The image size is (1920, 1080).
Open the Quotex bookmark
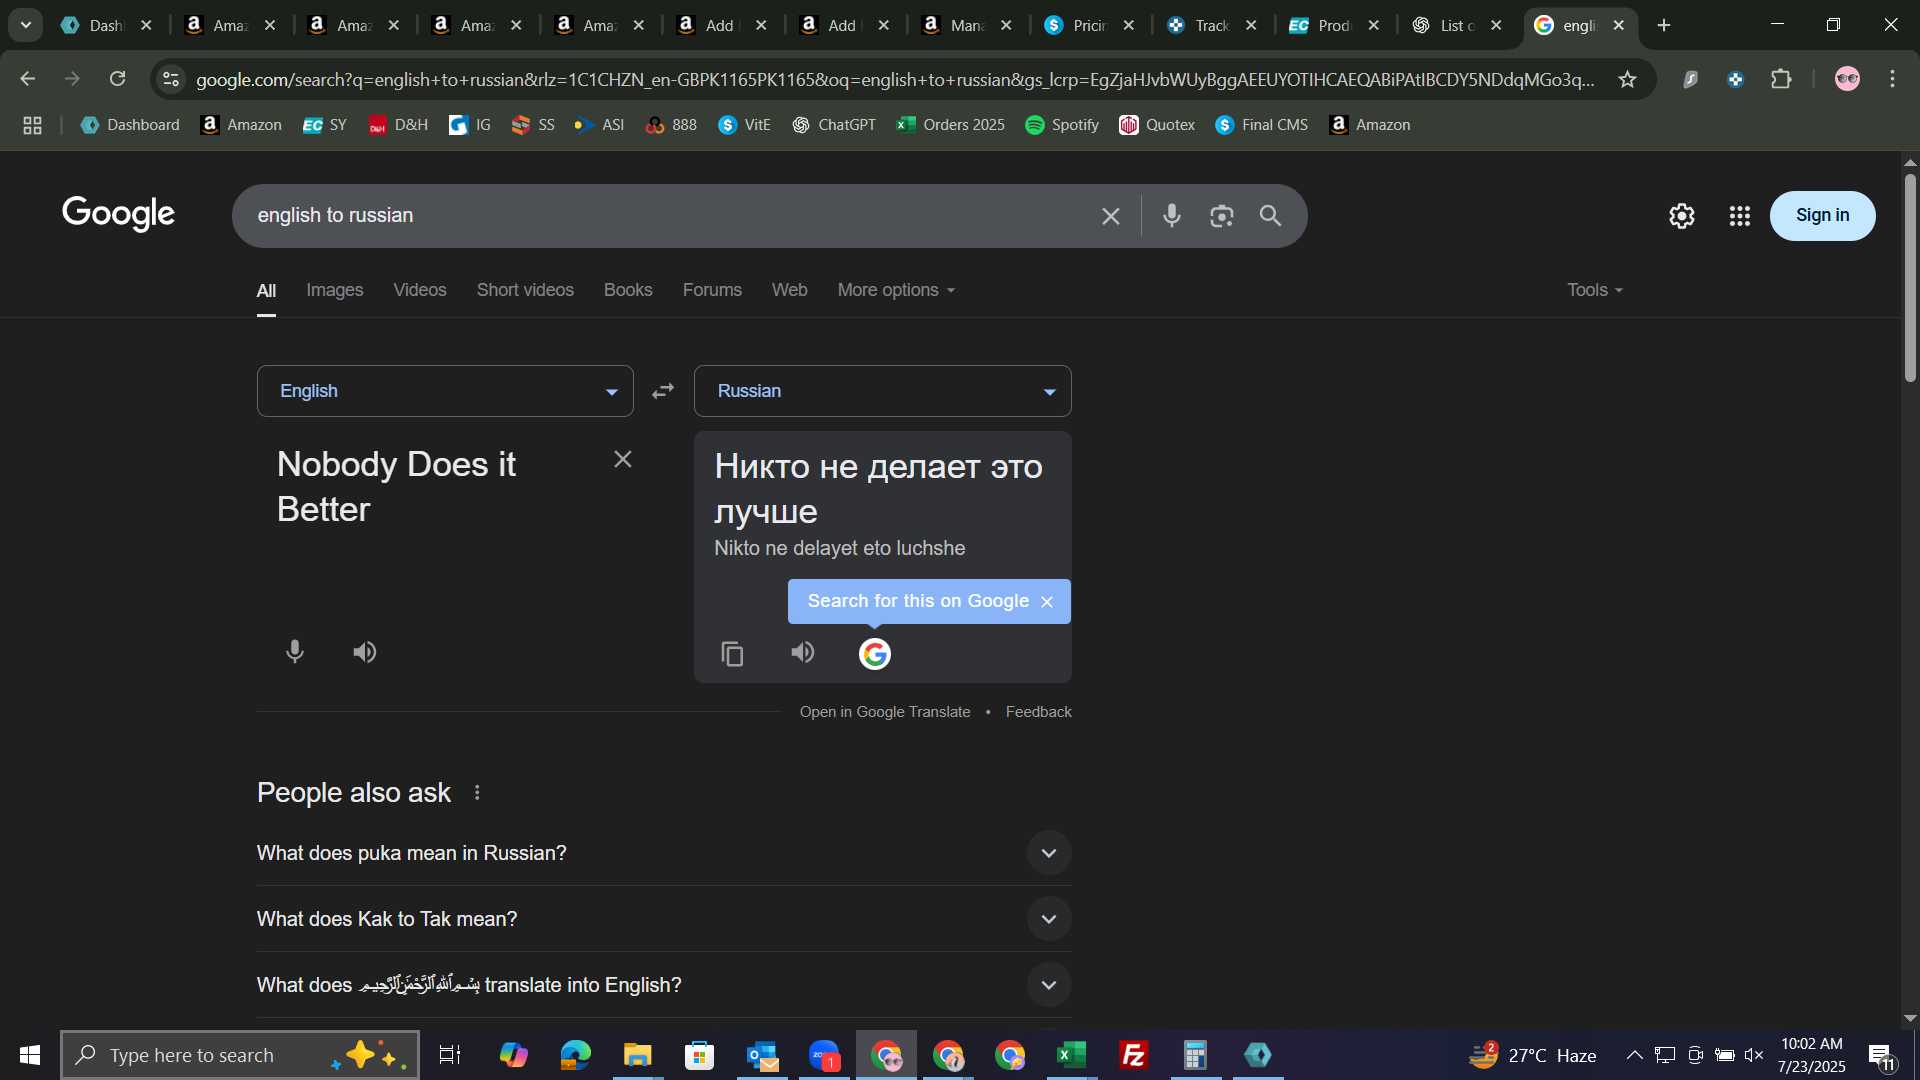point(1157,125)
